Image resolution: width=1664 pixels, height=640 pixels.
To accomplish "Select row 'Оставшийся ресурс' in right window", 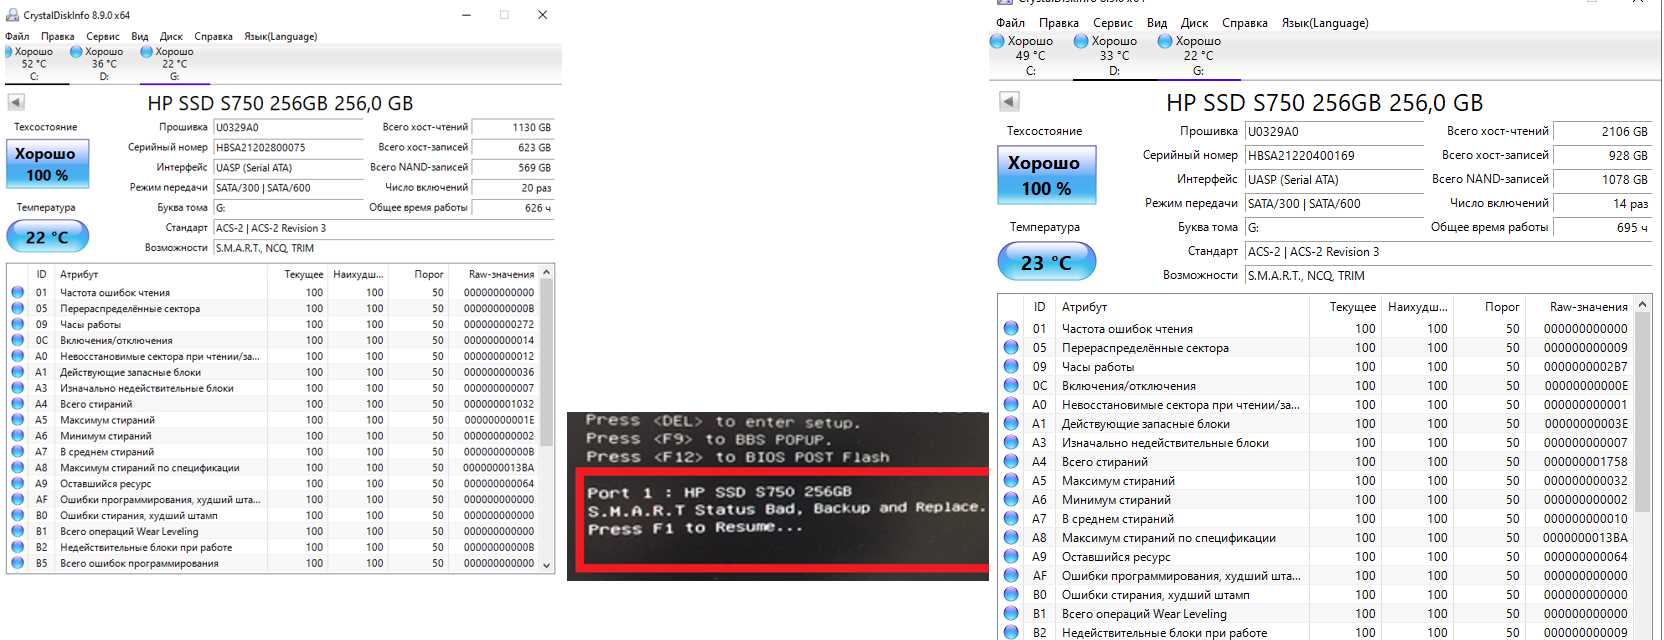I will (x=1317, y=556).
